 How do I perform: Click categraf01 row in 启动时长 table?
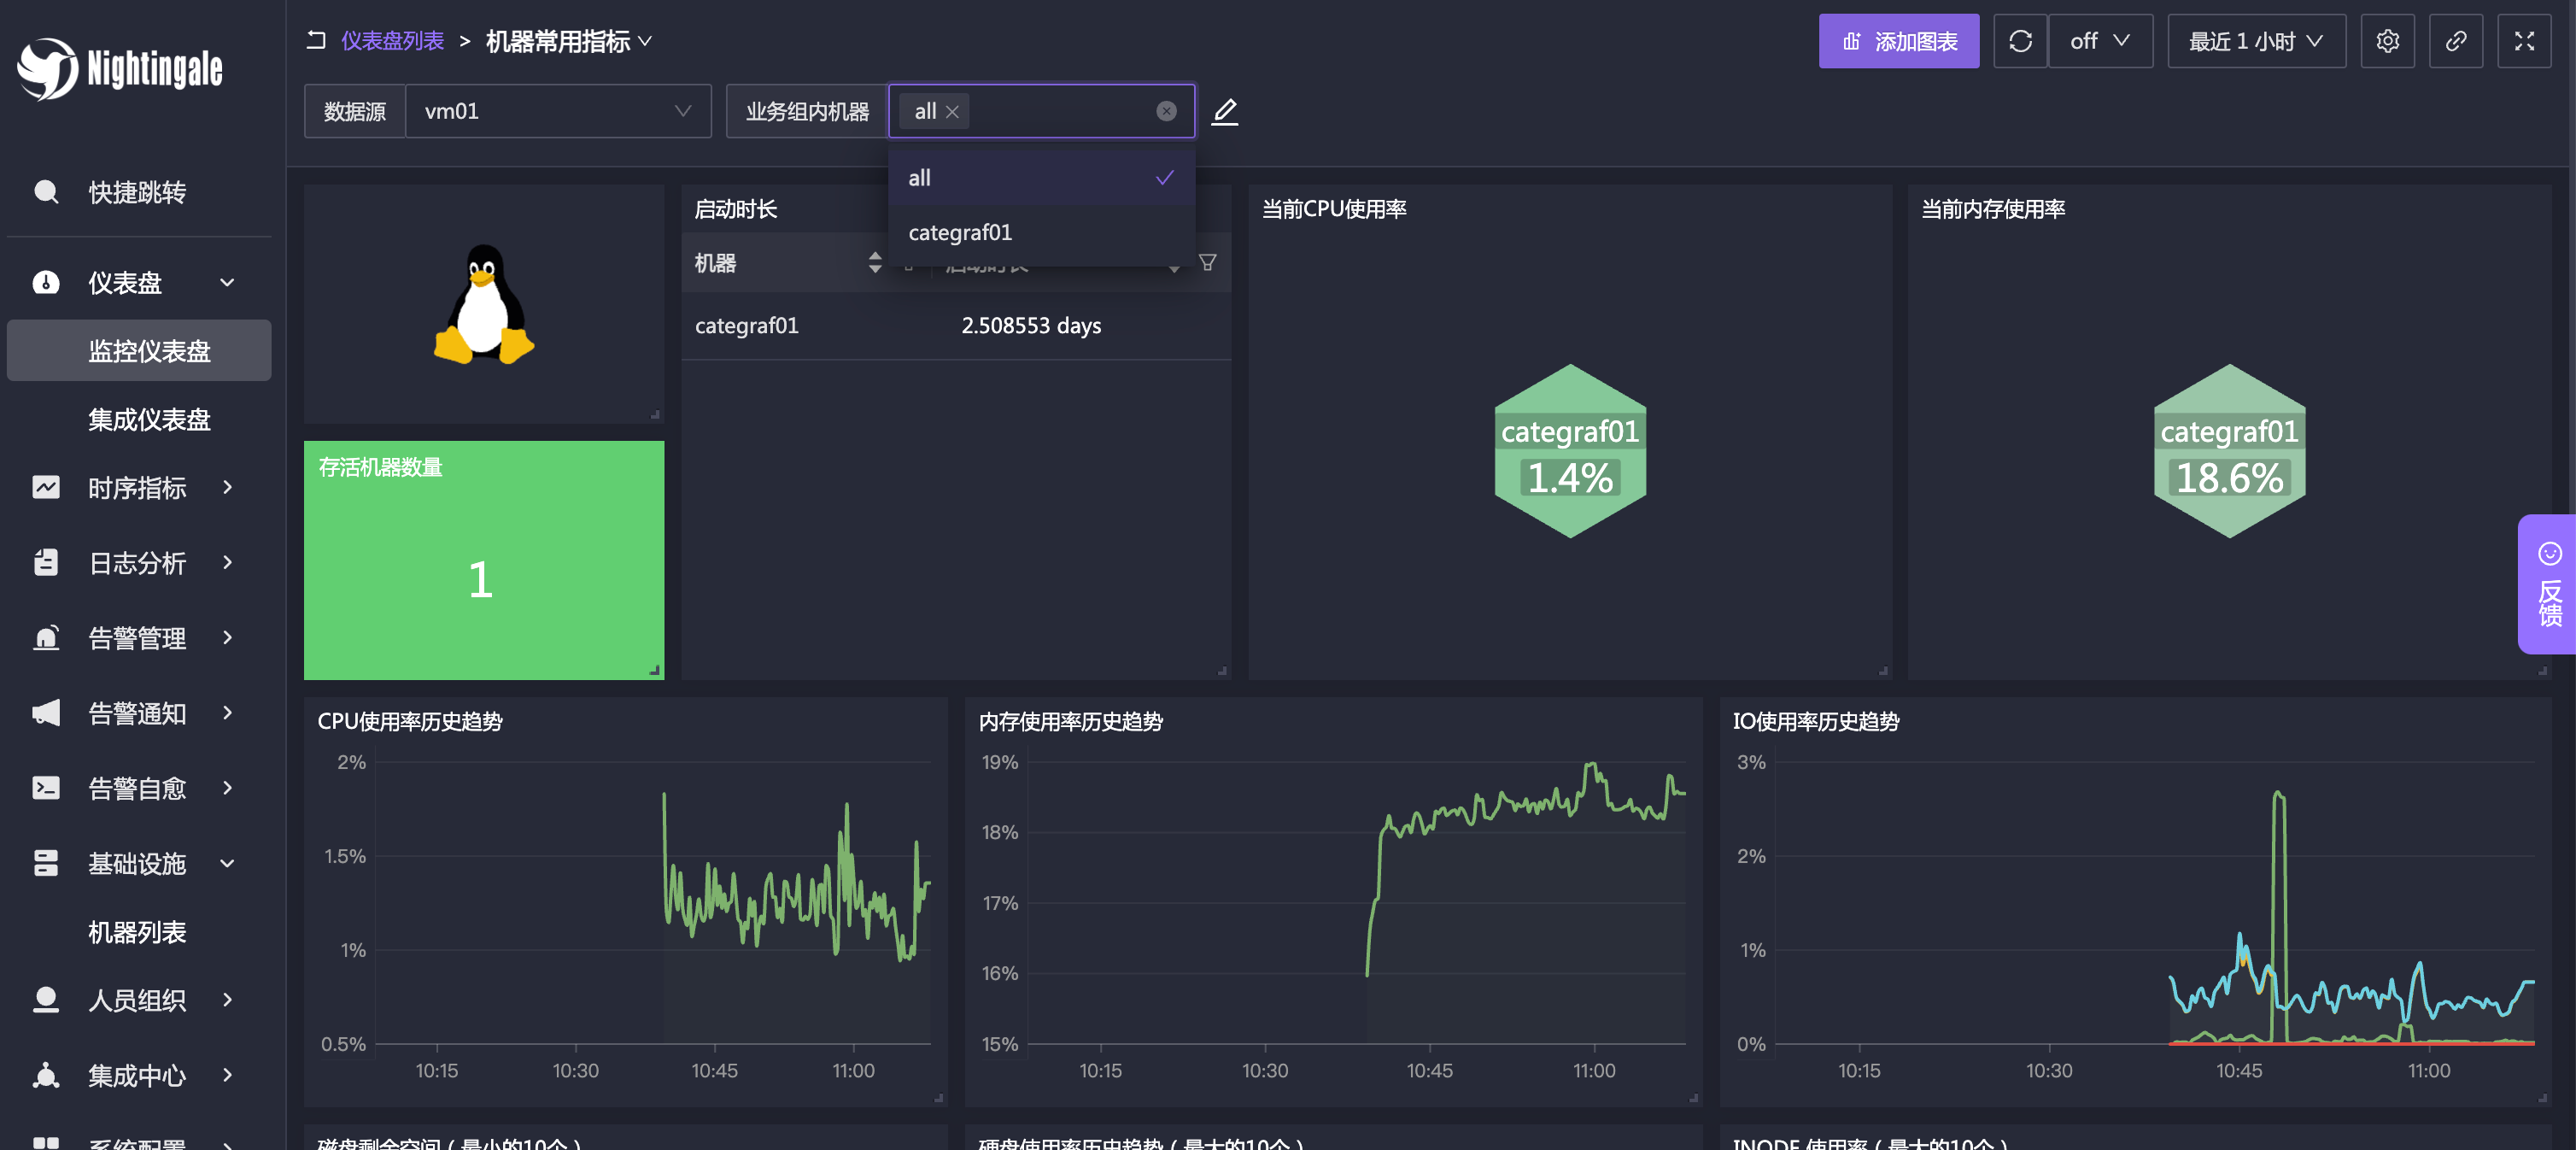(x=956, y=326)
